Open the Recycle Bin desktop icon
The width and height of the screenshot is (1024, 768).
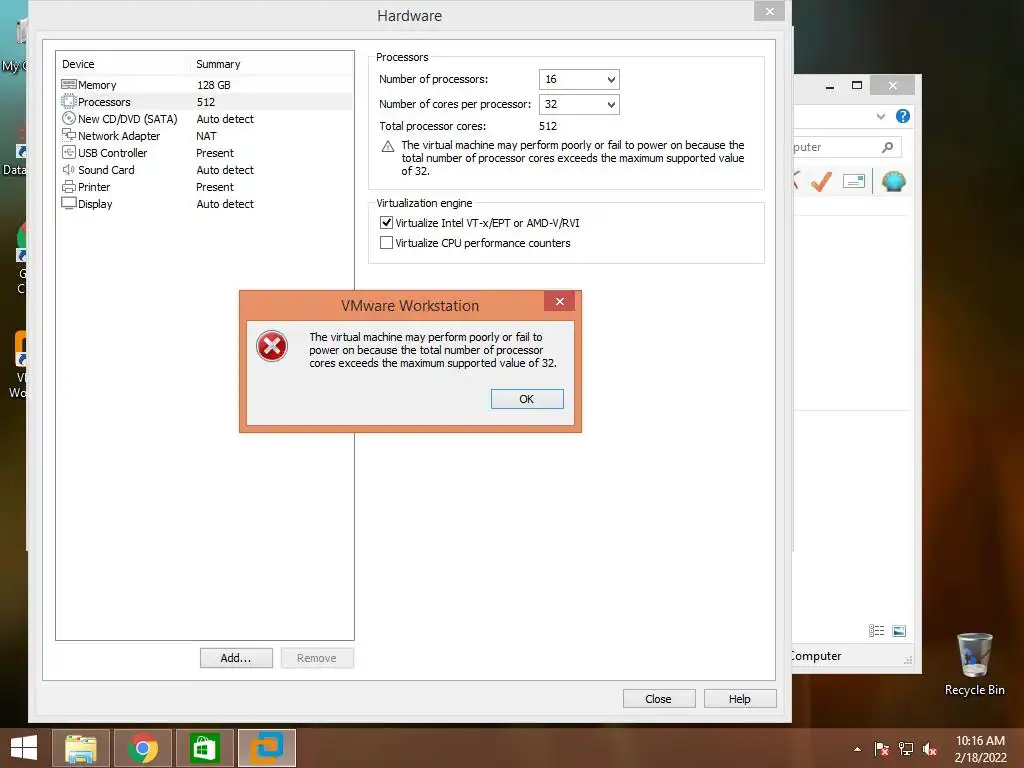[x=974, y=664]
